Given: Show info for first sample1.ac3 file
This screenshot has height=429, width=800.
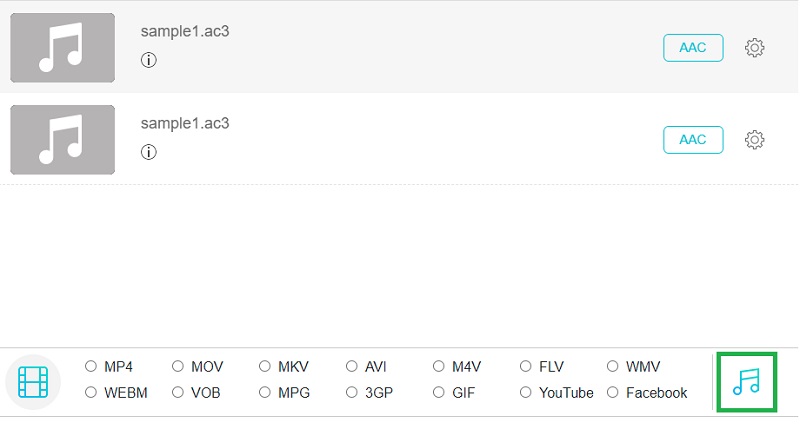Looking at the screenshot, I should [x=149, y=60].
